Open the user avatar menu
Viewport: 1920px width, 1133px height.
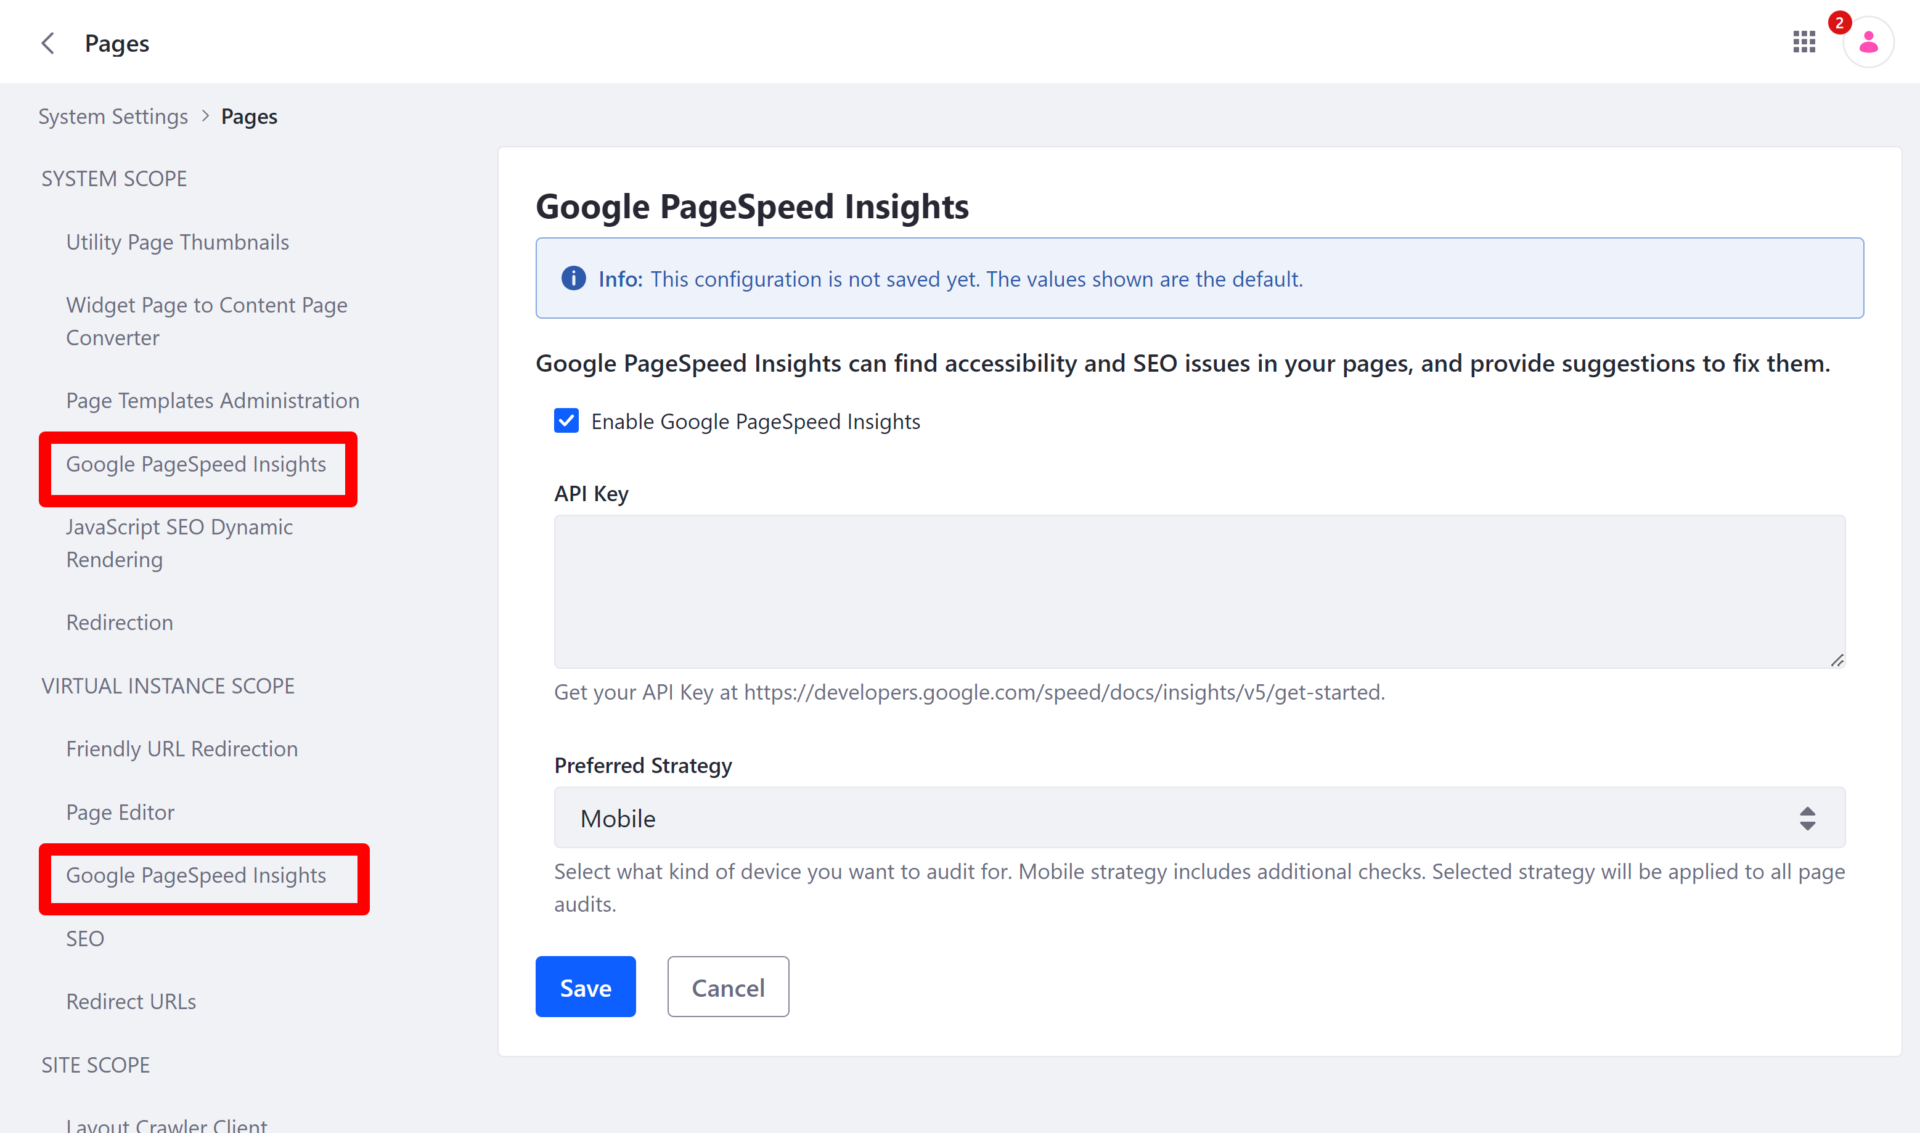pos(1867,44)
